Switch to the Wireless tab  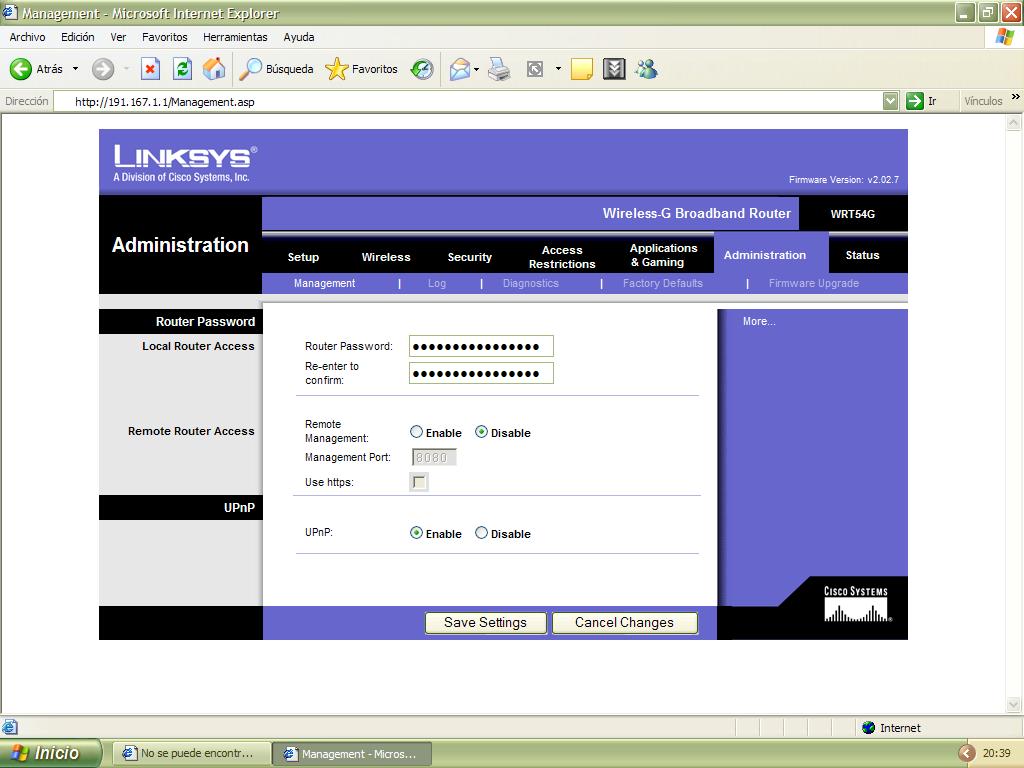pyautogui.click(x=386, y=257)
